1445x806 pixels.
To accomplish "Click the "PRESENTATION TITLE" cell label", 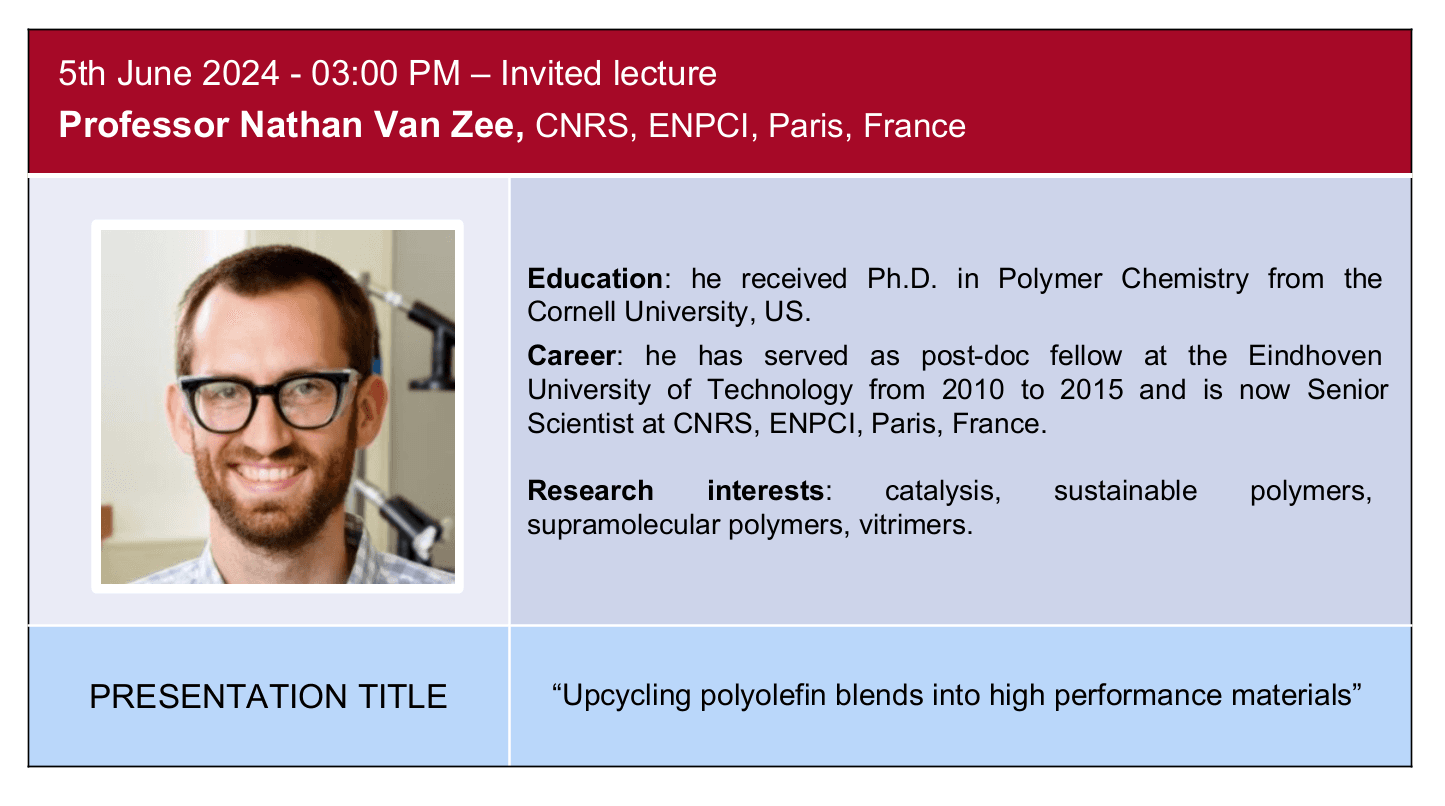I will [268, 696].
